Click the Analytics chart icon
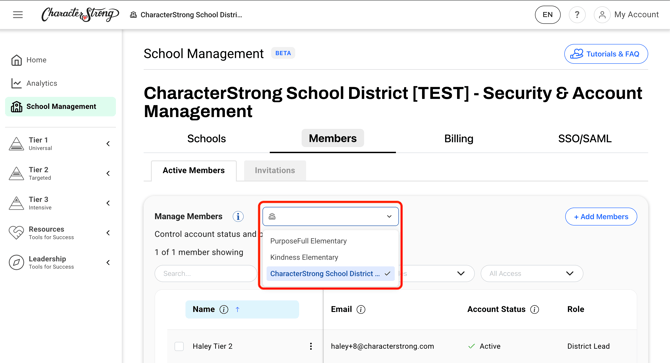Viewport: 670px width, 363px height. pos(16,83)
